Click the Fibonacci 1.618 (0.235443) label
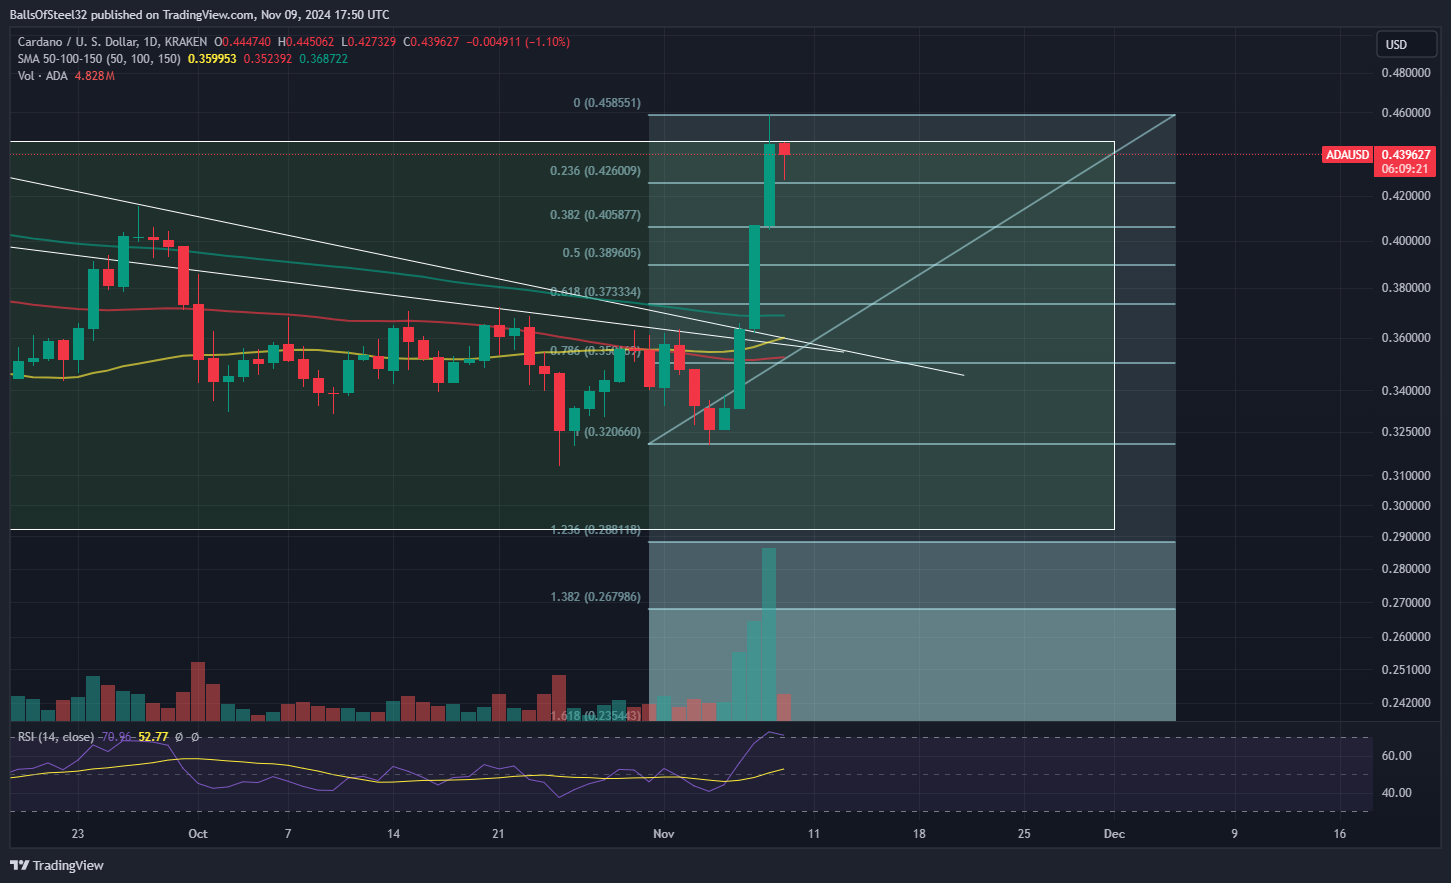 [x=595, y=716]
